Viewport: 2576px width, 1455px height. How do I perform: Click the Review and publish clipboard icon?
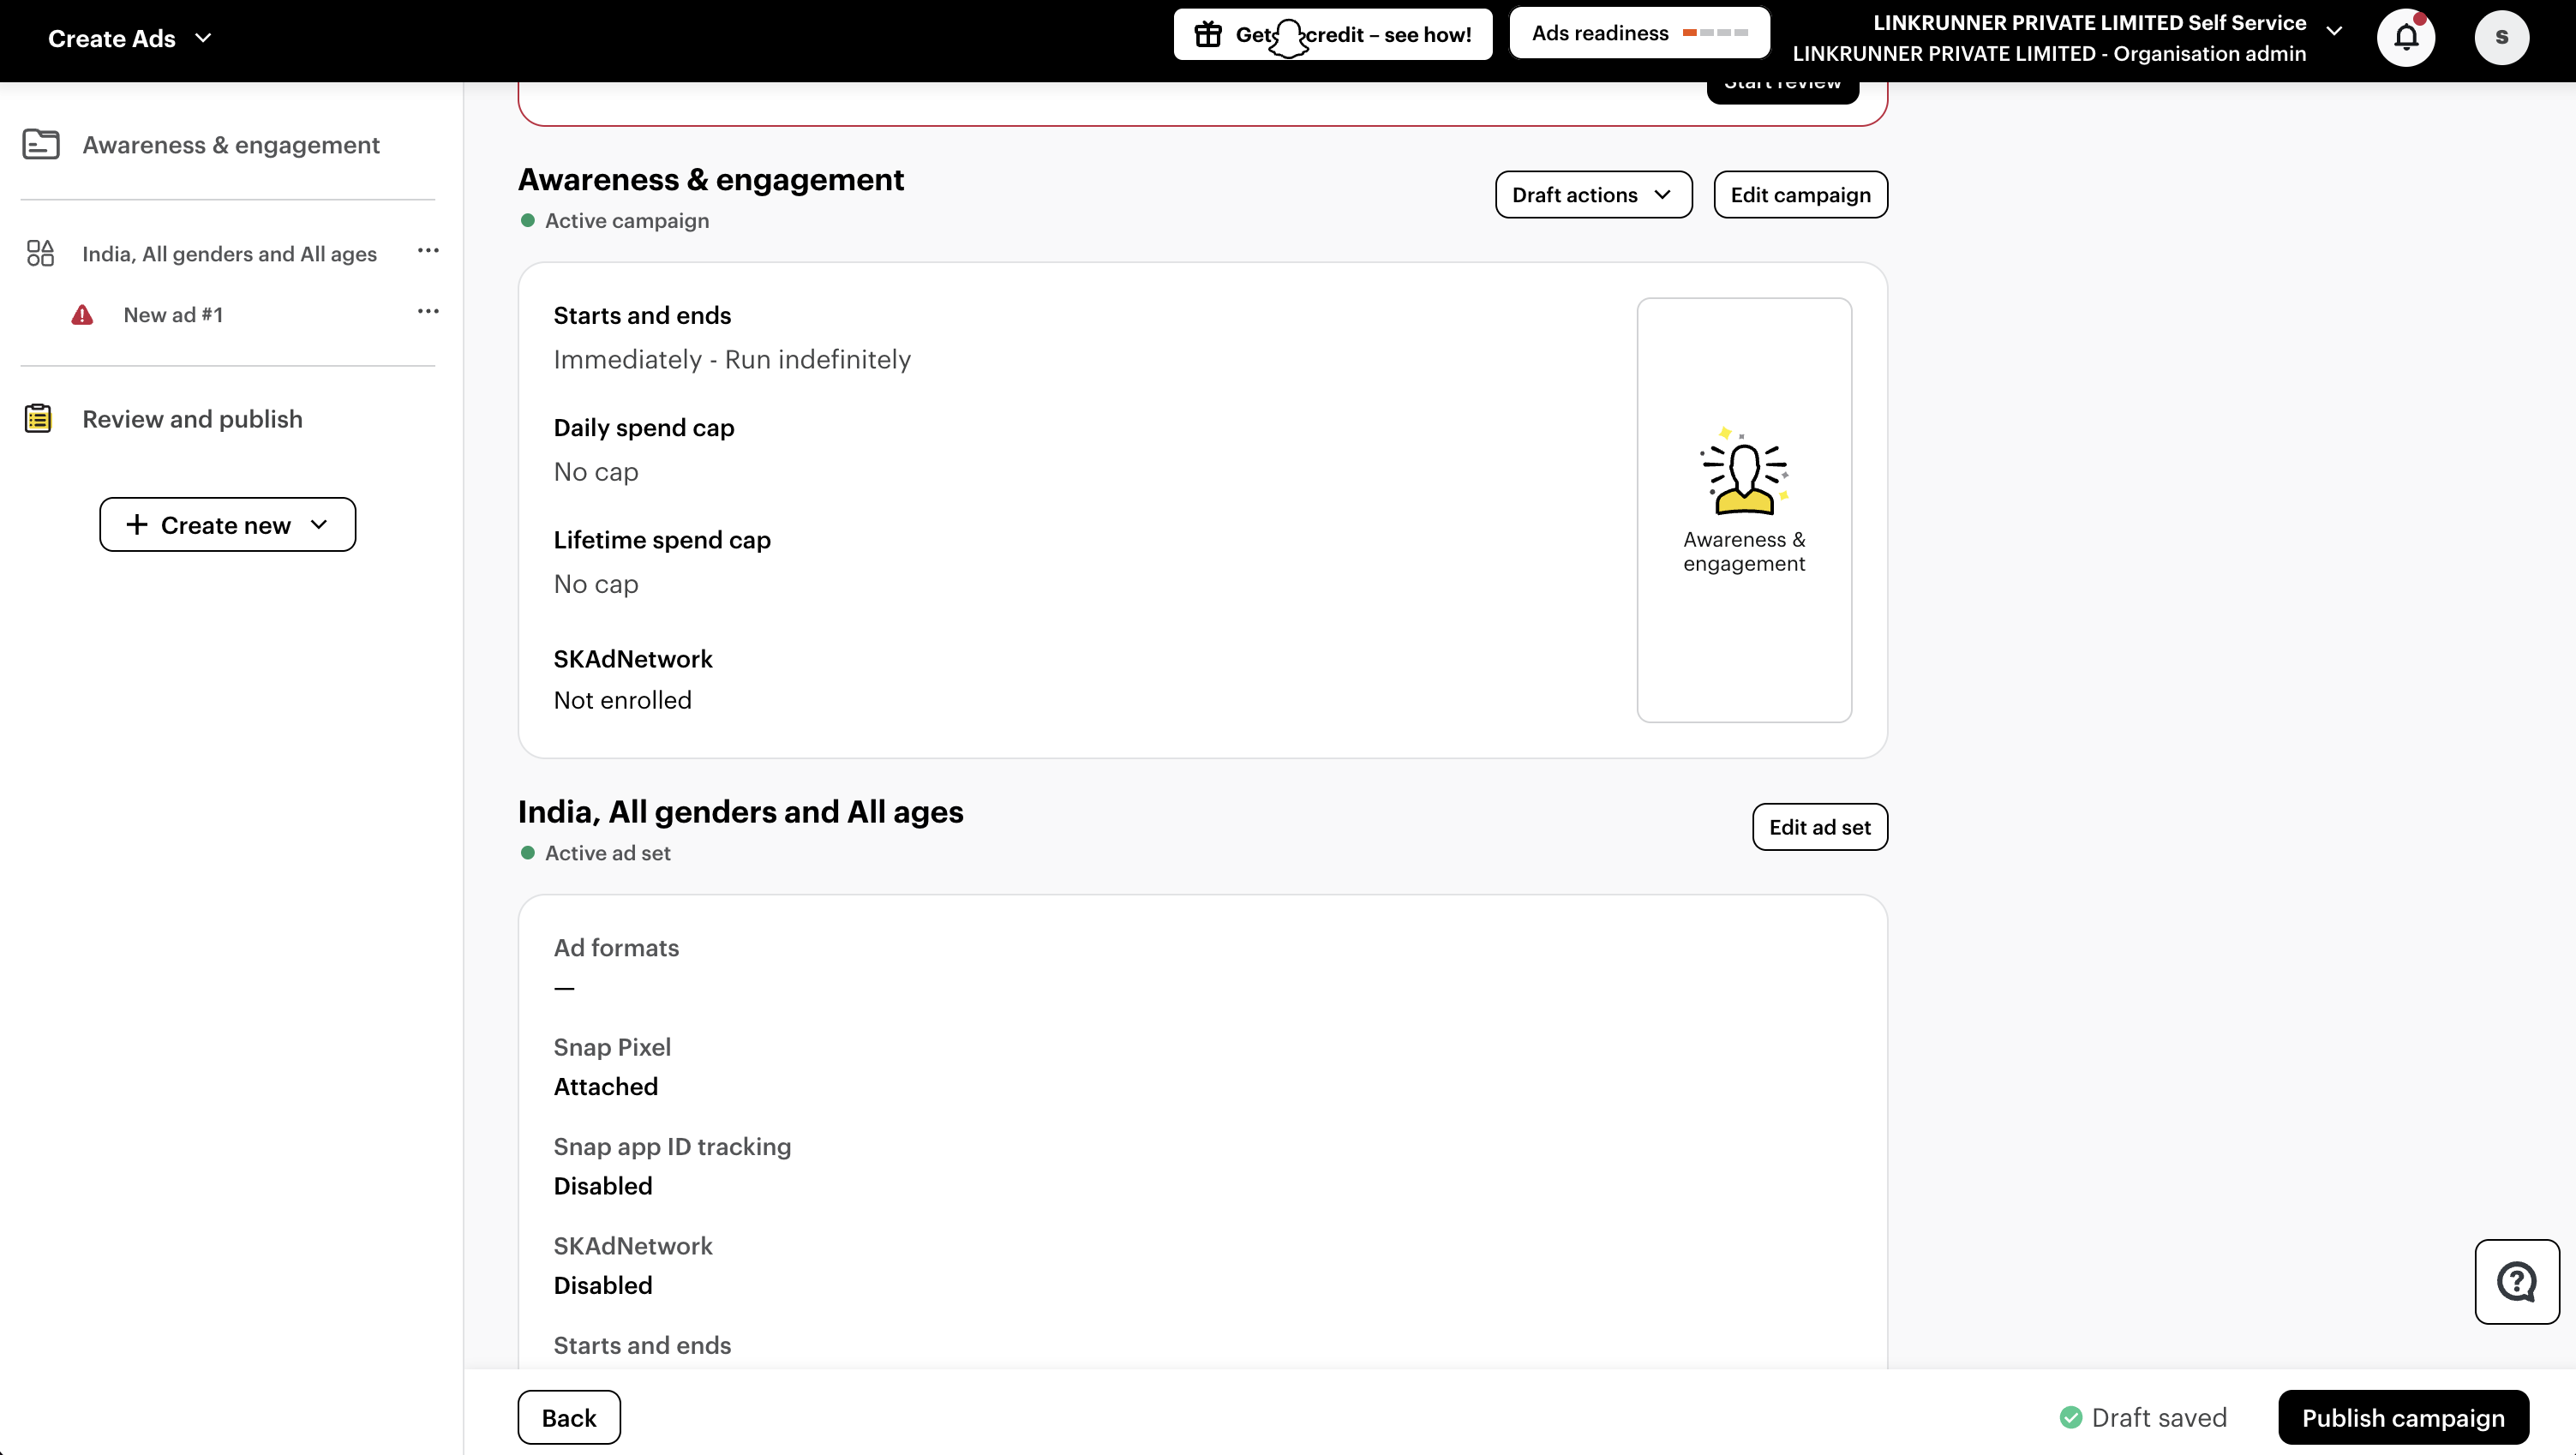(38, 418)
